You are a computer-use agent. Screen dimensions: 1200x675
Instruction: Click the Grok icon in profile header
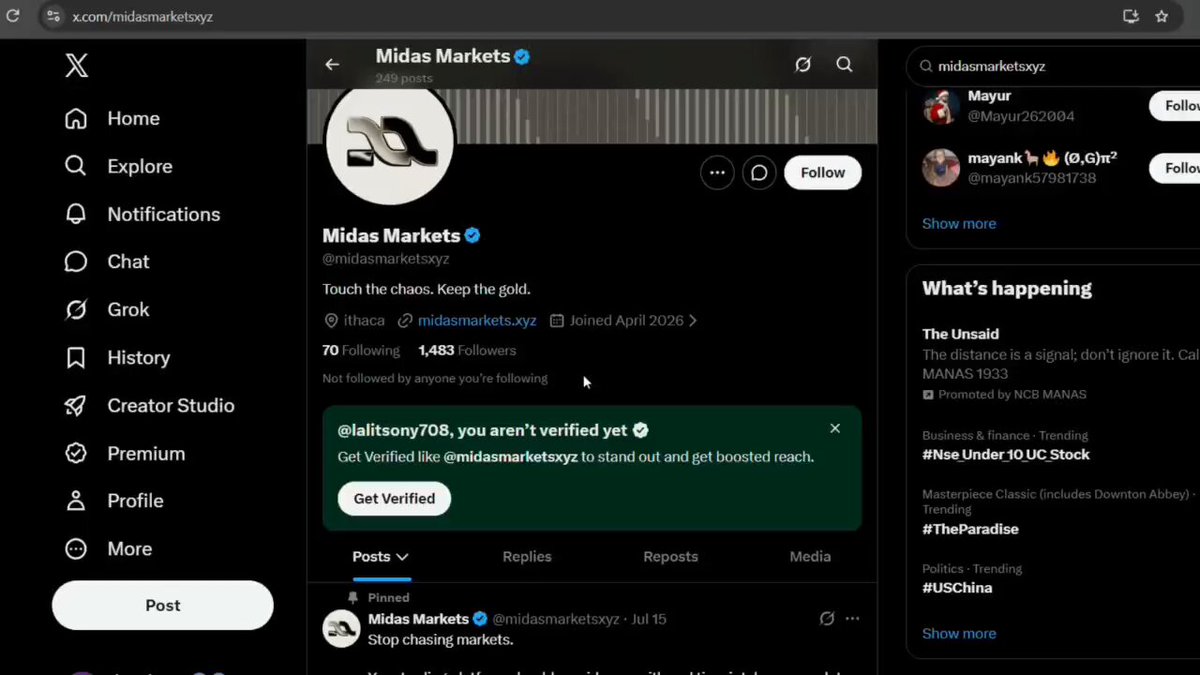(x=802, y=64)
